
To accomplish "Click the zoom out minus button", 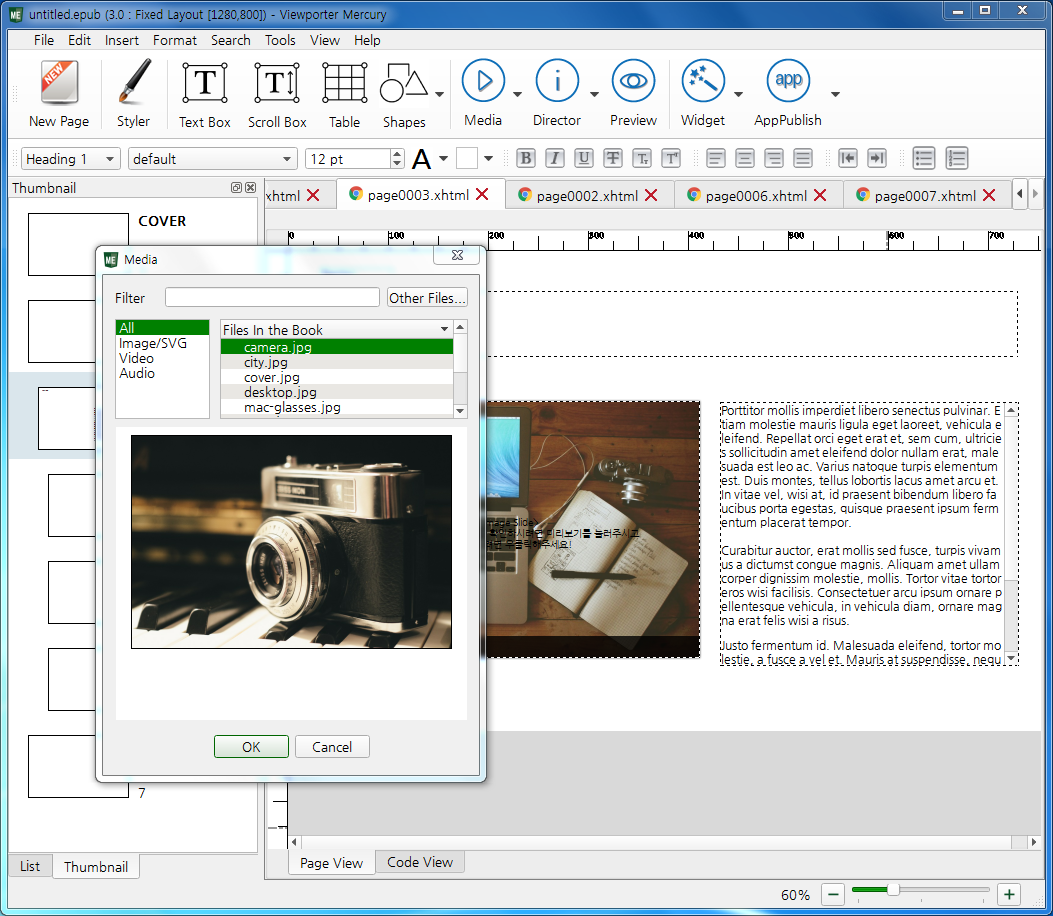I will [833, 895].
